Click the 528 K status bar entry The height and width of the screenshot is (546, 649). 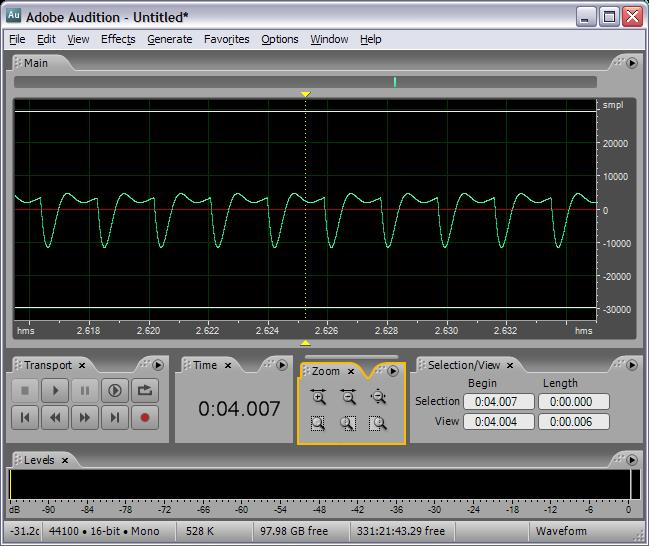click(x=200, y=531)
